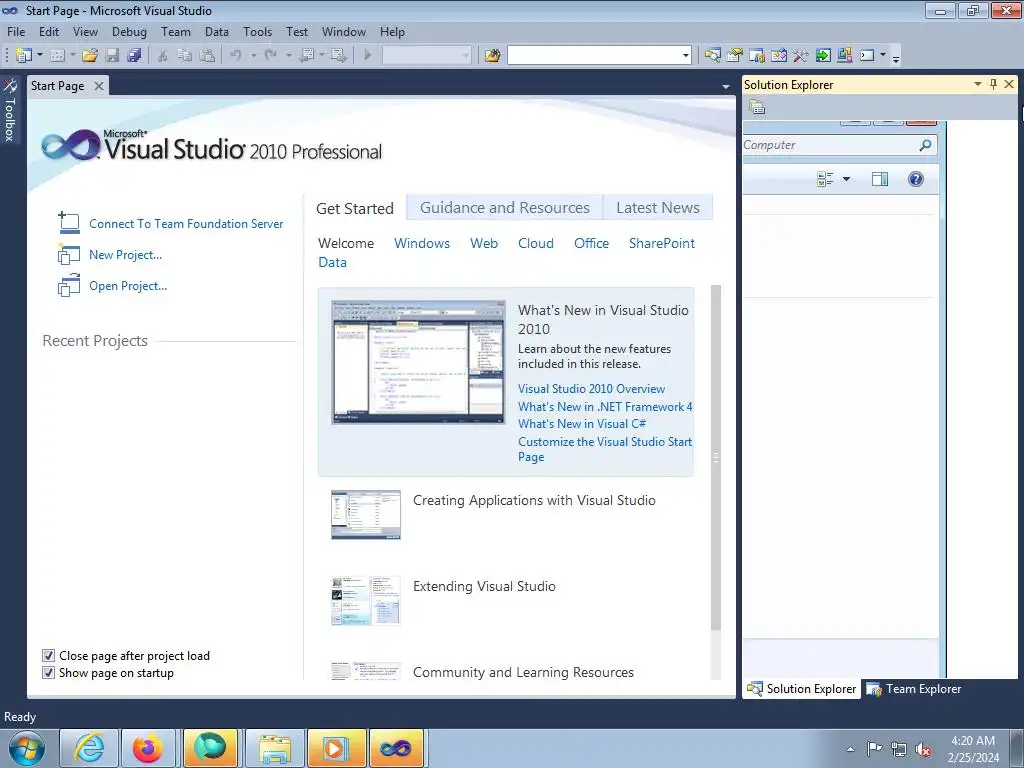
Task: Switch to Team Explorer bottom tab
Action: coord(913,689)
